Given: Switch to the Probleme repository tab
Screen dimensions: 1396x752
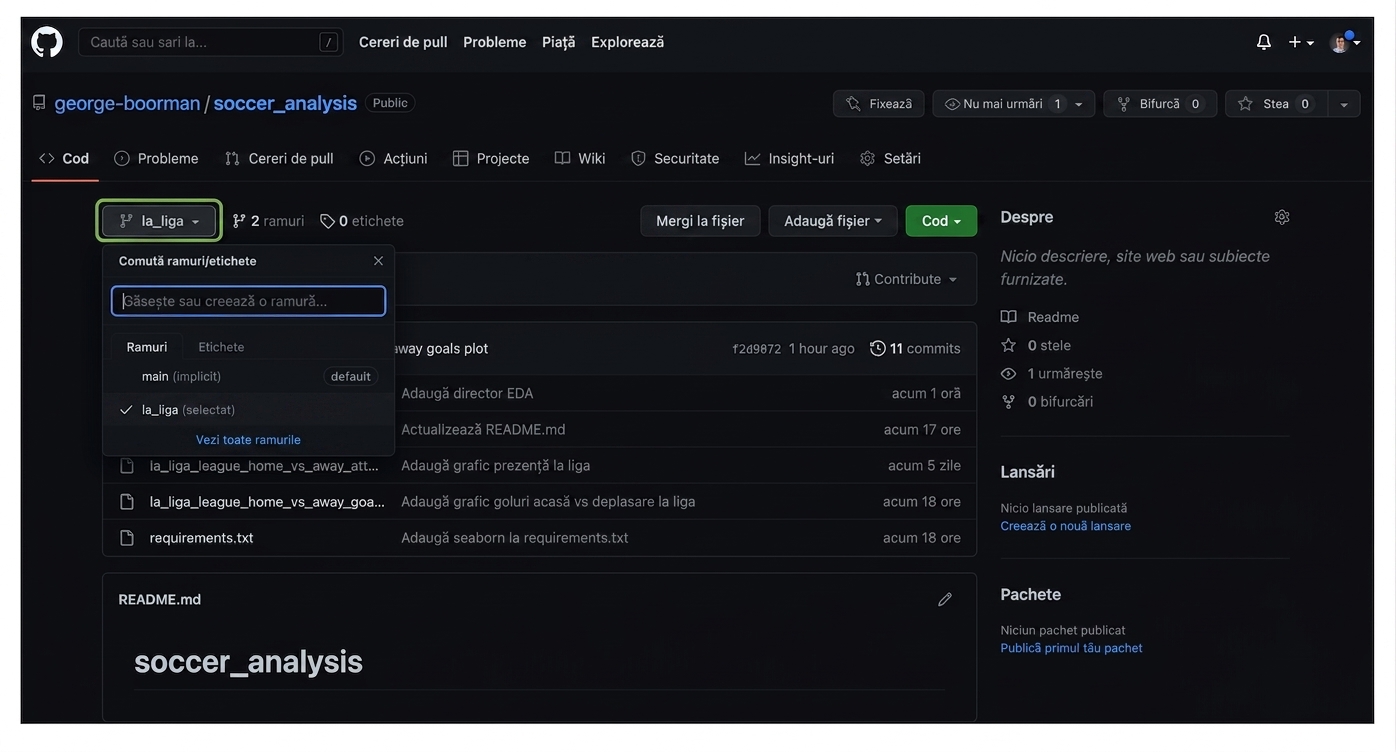Looking at the screenshot, I should 156,158.
